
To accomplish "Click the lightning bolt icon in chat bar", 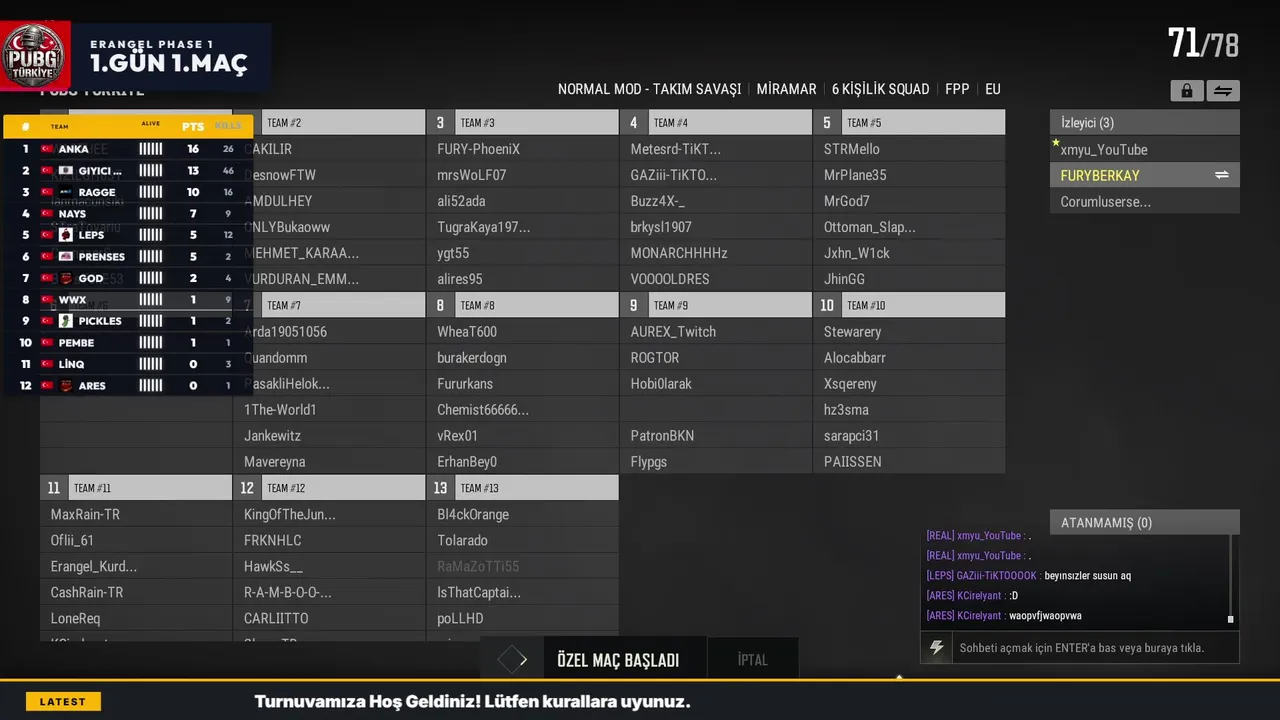I will tap(936, 648).
